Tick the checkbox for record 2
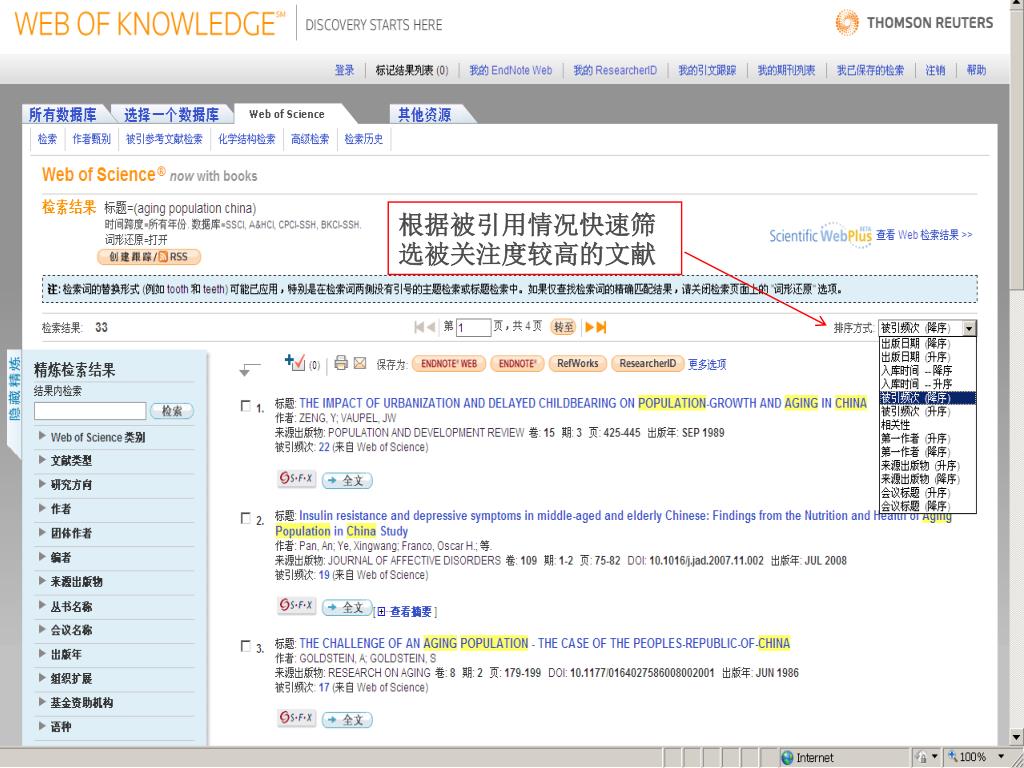Image resolution: width=1024 pixels, height=768 pixels. (246, 519)
